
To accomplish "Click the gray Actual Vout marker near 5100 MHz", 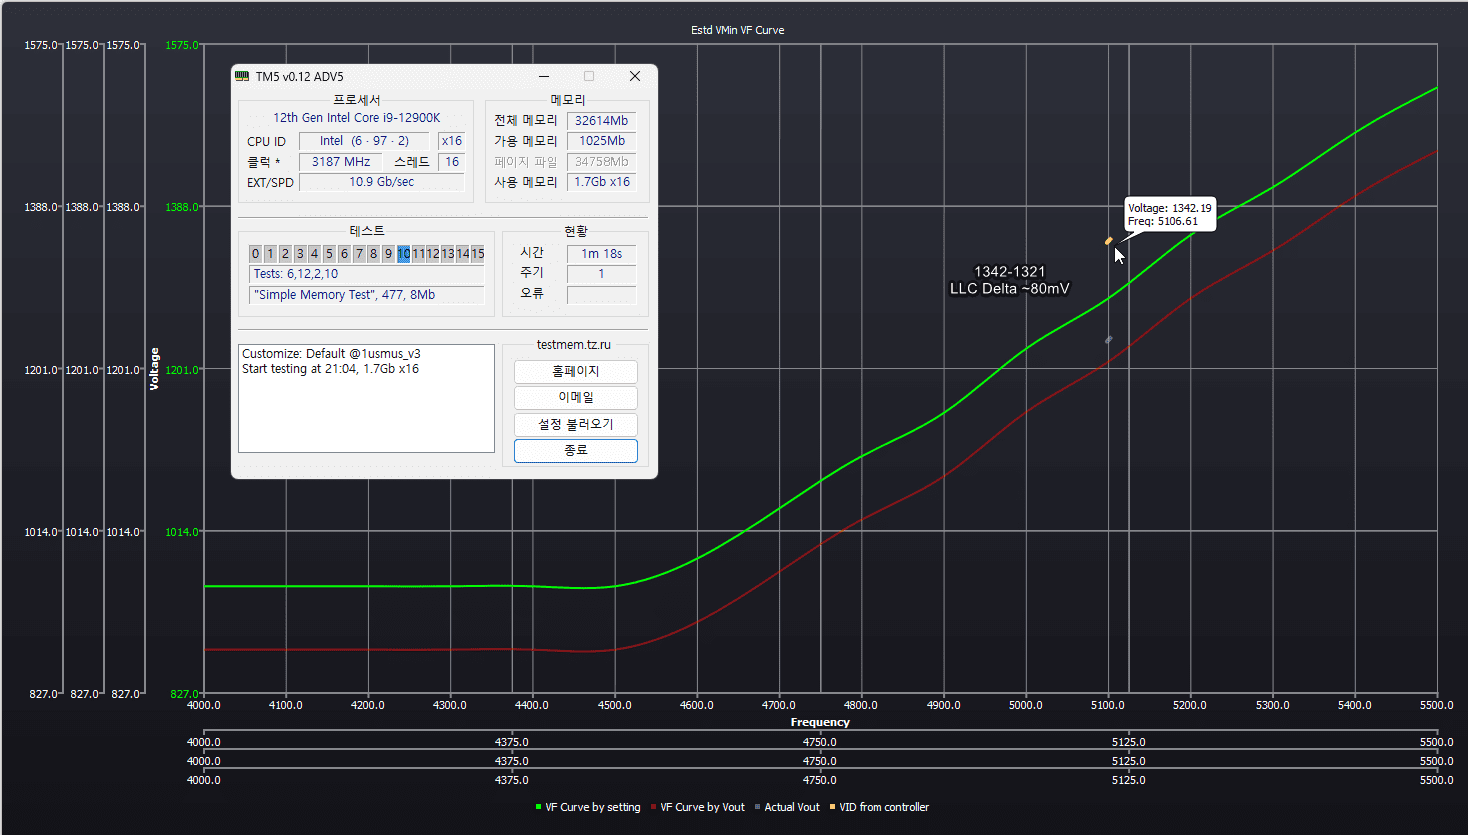I will tap(1108, 340).
